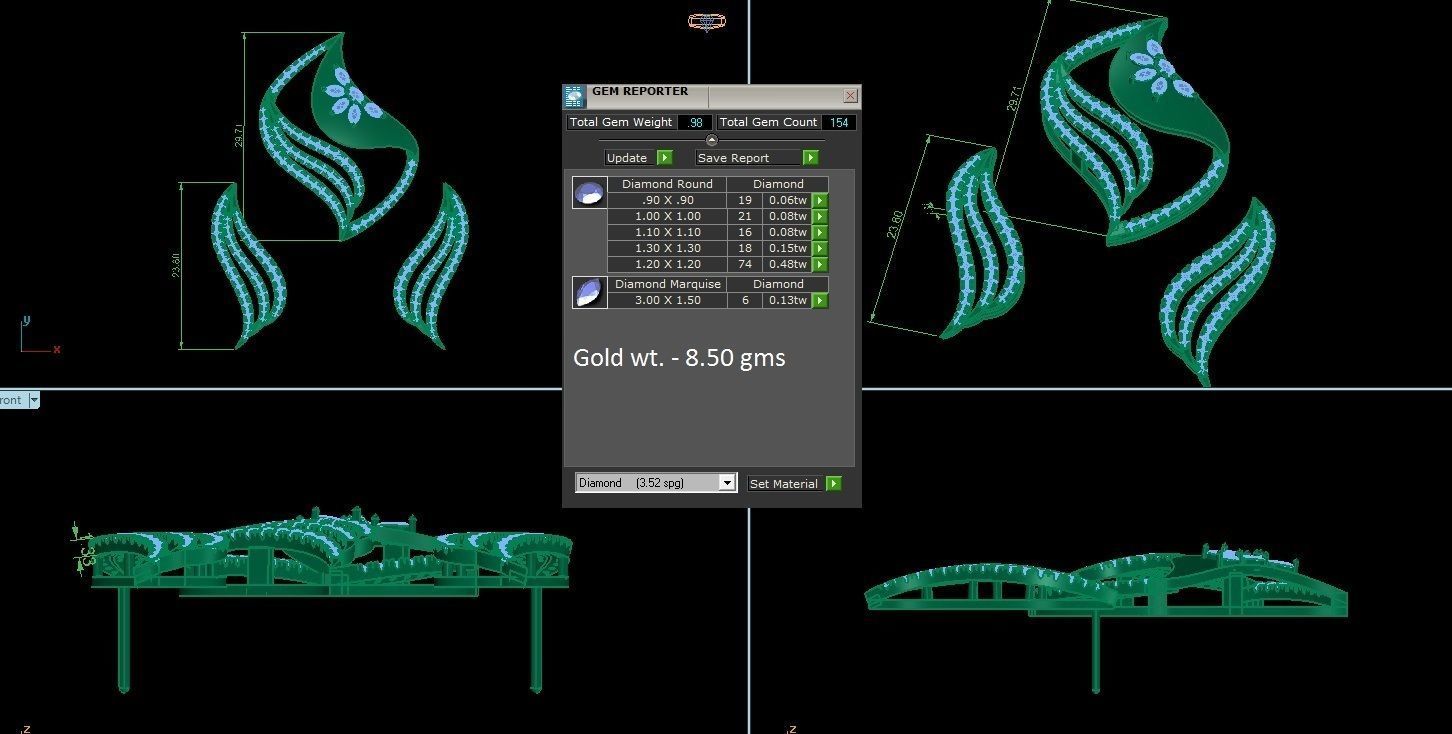The image size is (1452, 734).
Task: Click the 0.48tw weight cell
Action: tap(787, 264)
